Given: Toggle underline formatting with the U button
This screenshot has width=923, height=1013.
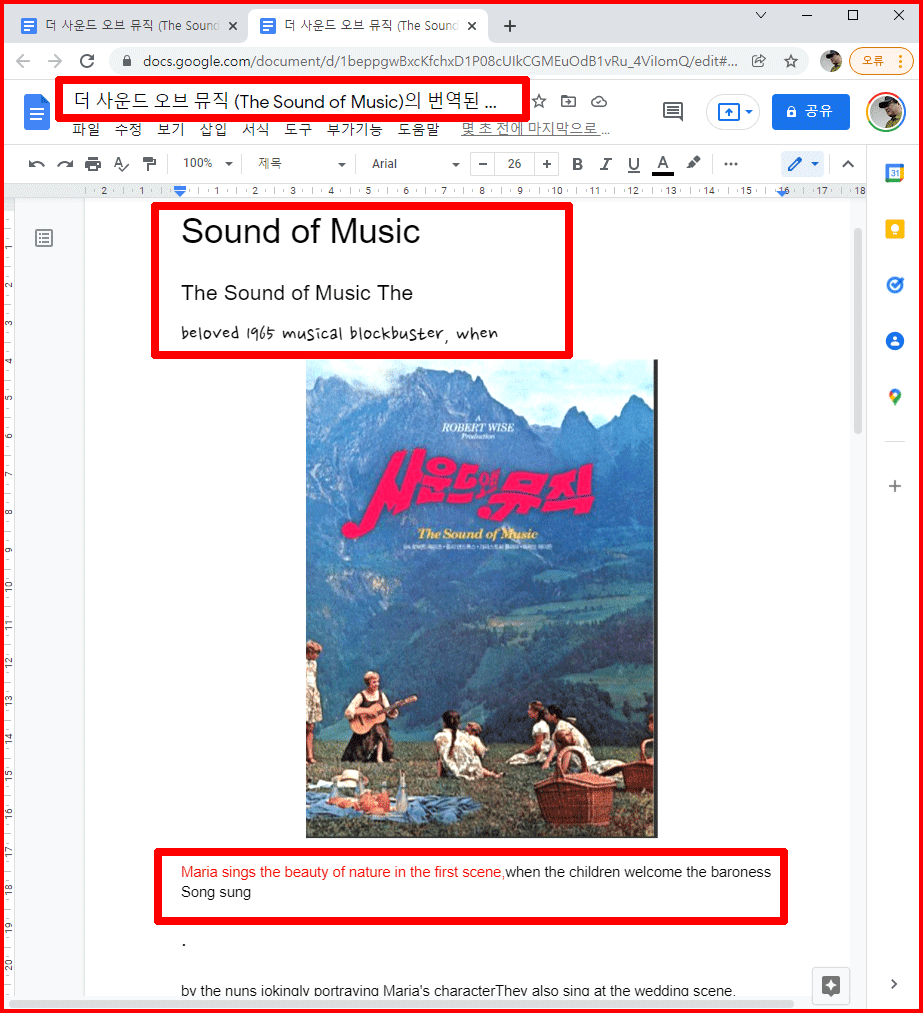Looking at the screenshot, I should point(634,164).
